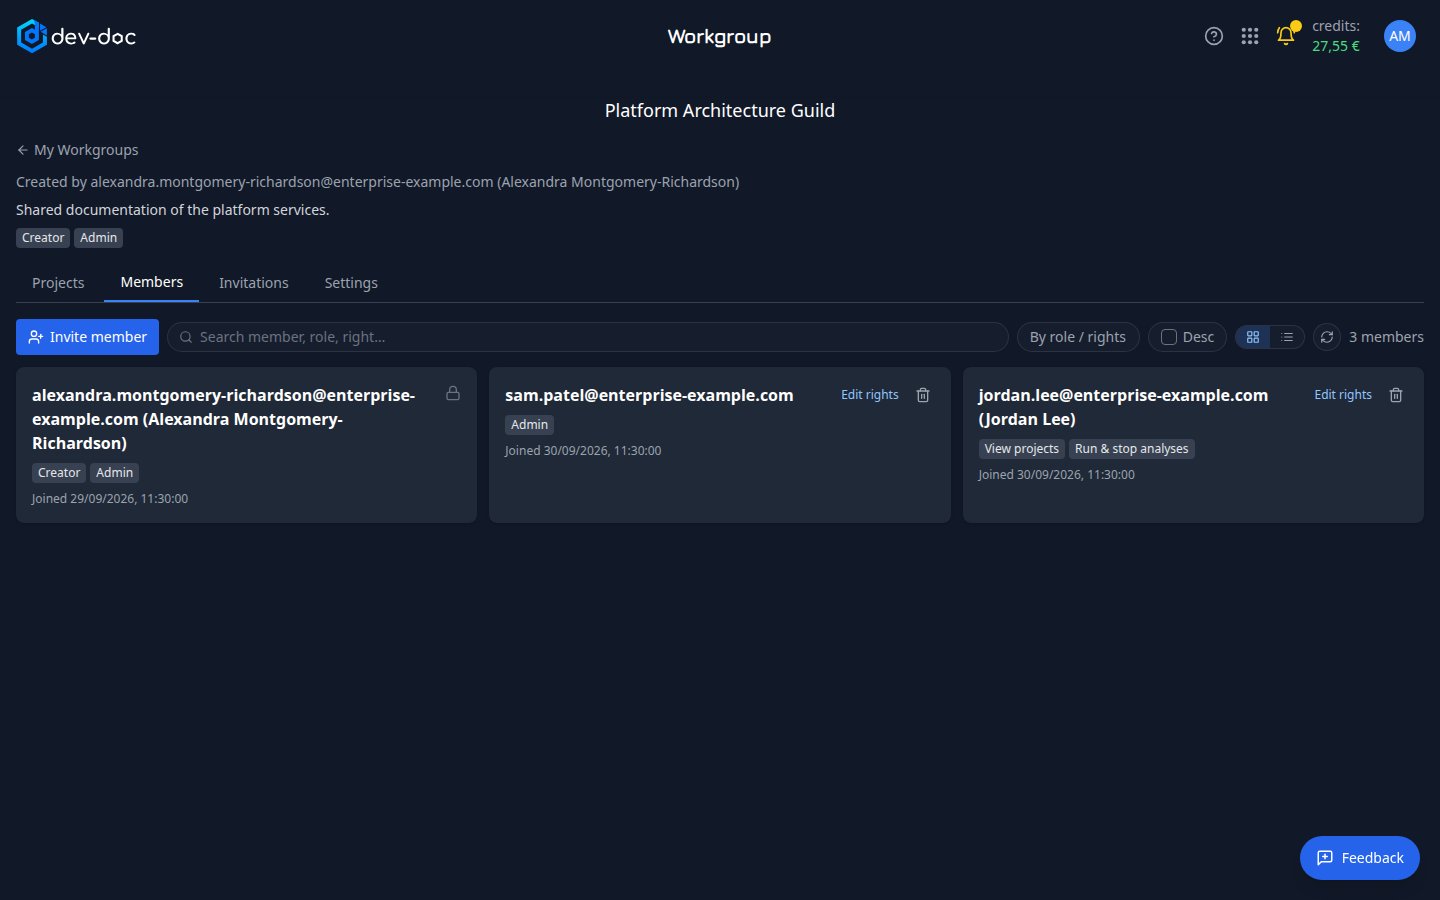
Task: Open the Settings tab
Action: [351, 283]
